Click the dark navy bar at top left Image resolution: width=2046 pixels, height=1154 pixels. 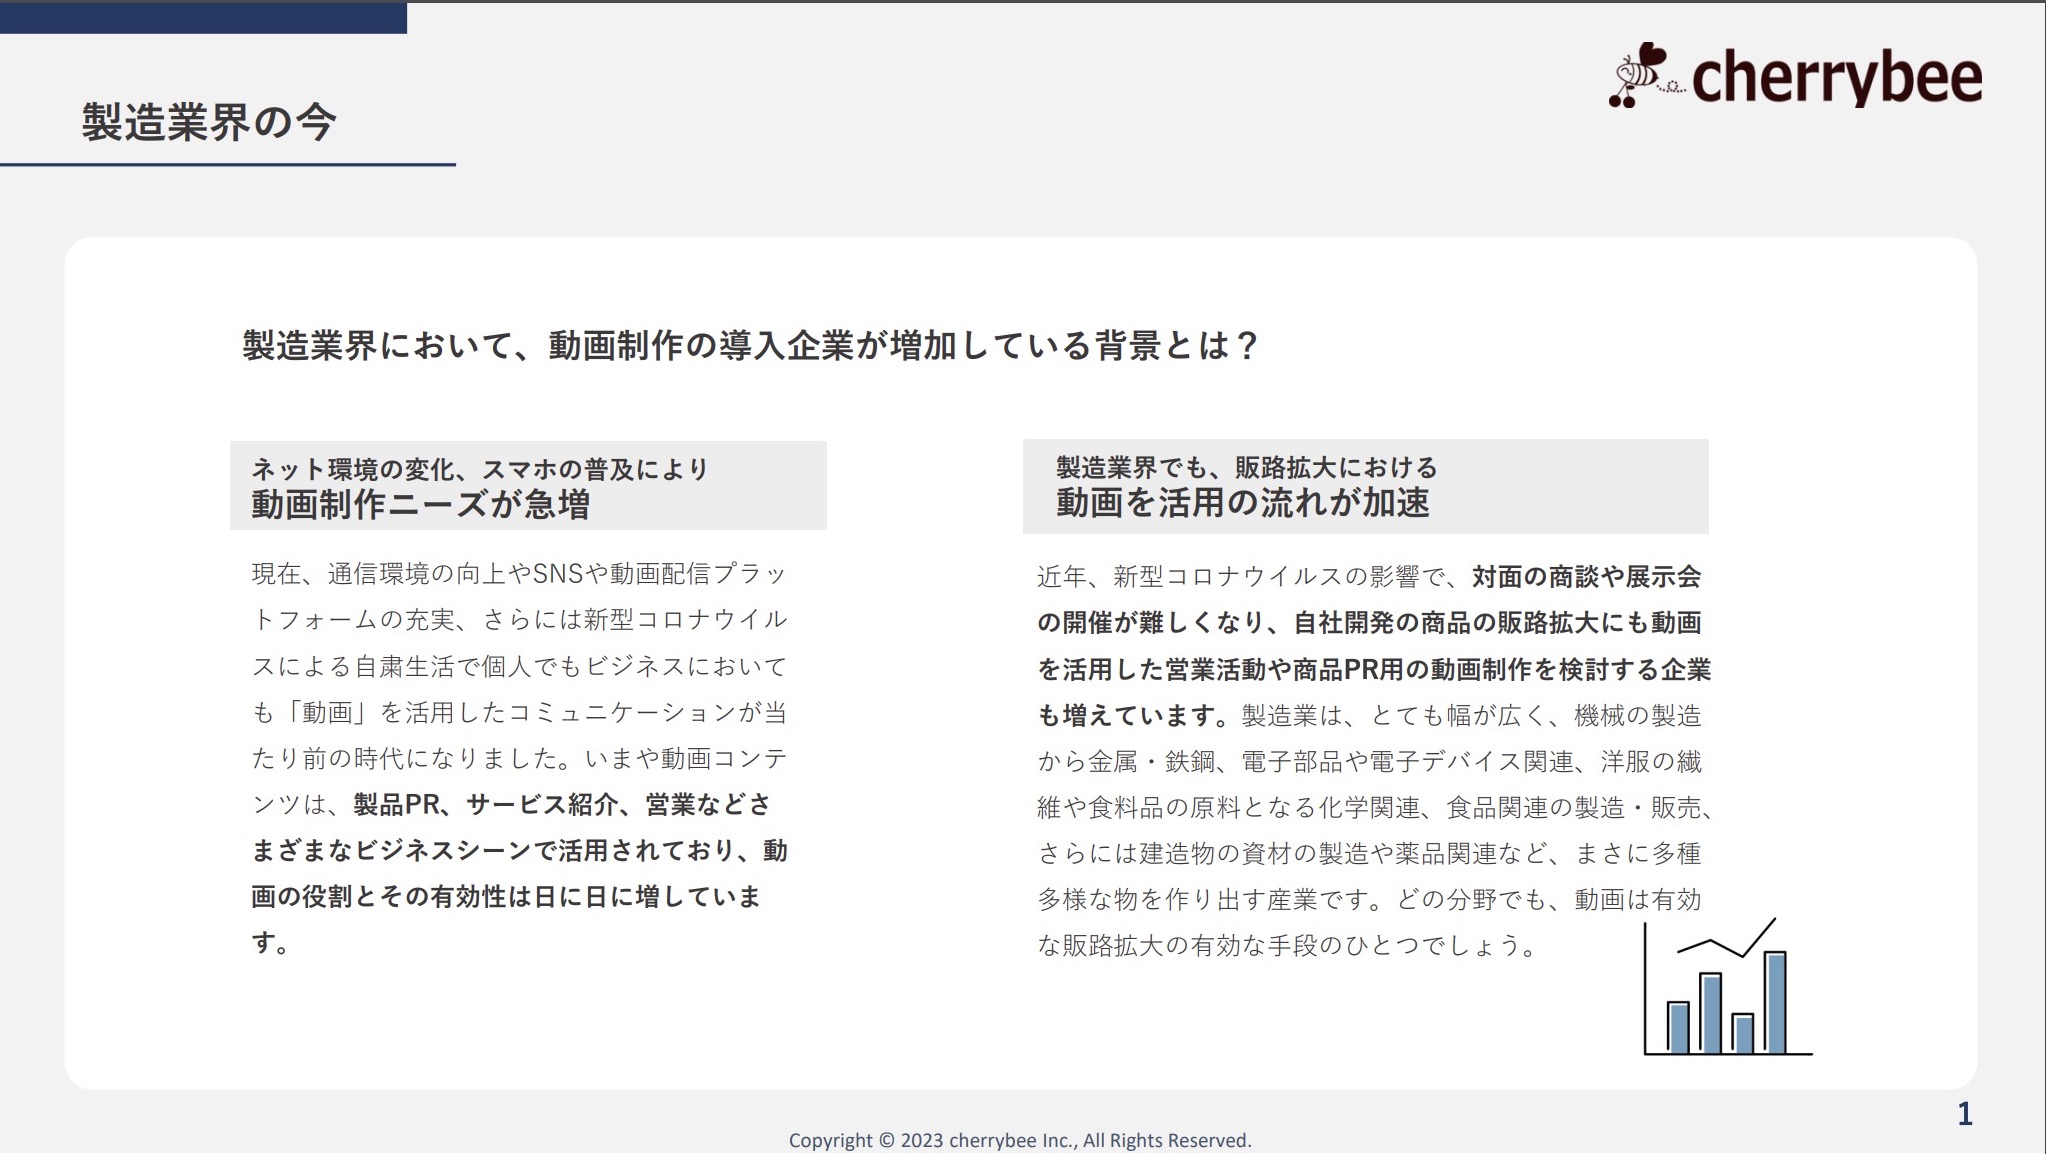(x=203, y=17)
